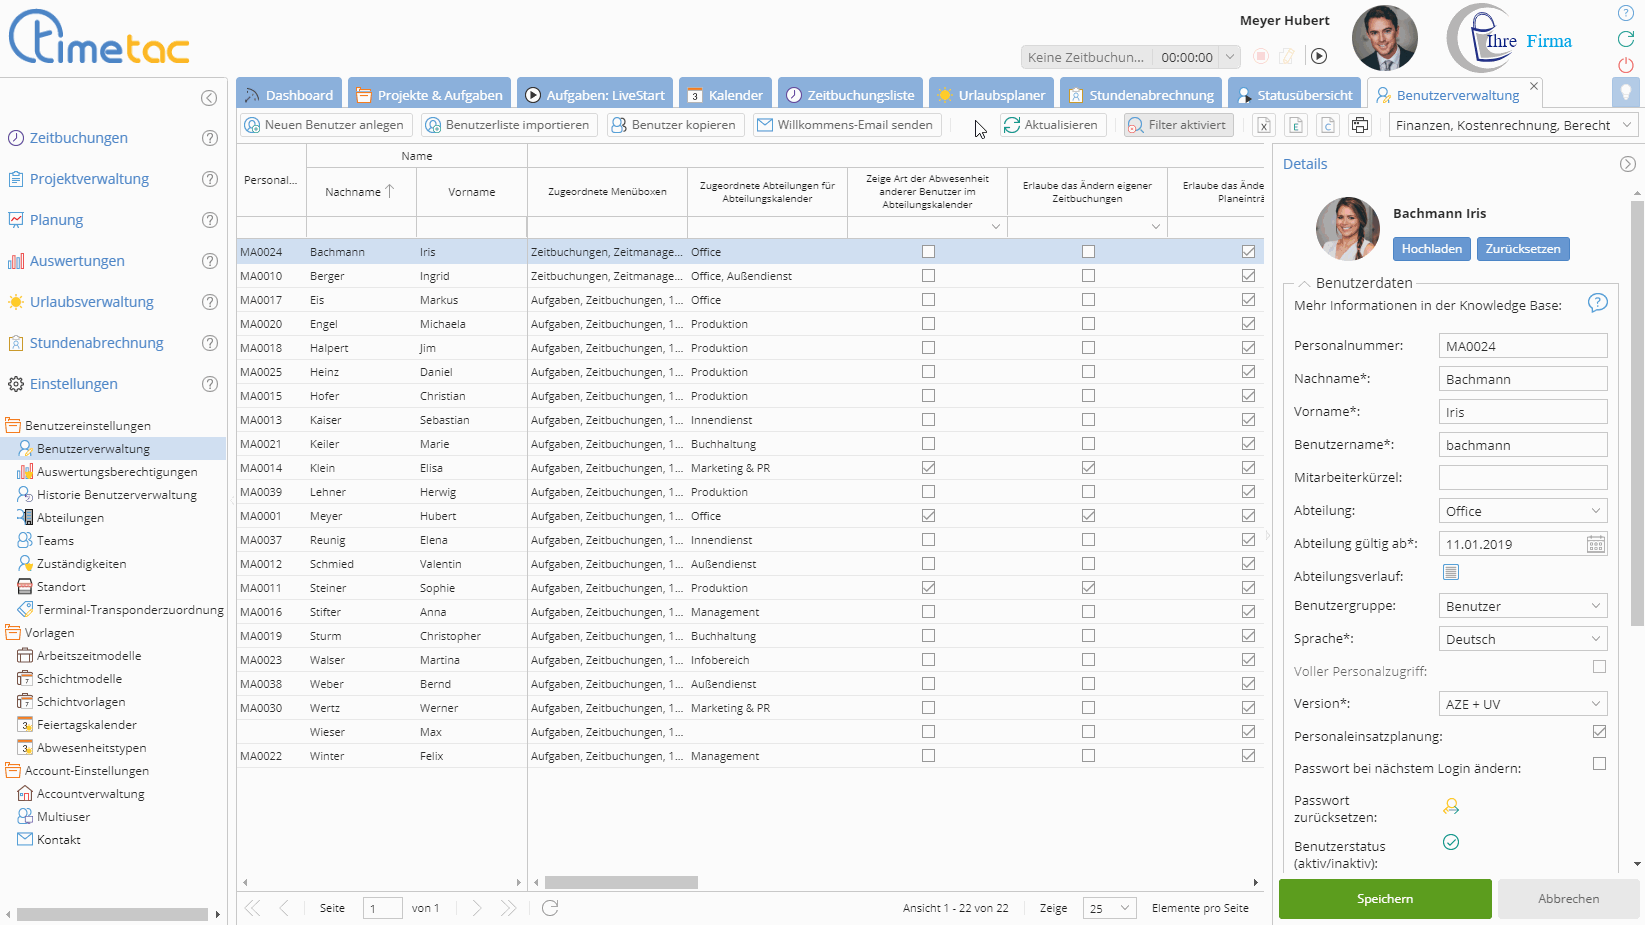Enable Passwort bei nächstem Login ändern

[x=1599, y=764]
